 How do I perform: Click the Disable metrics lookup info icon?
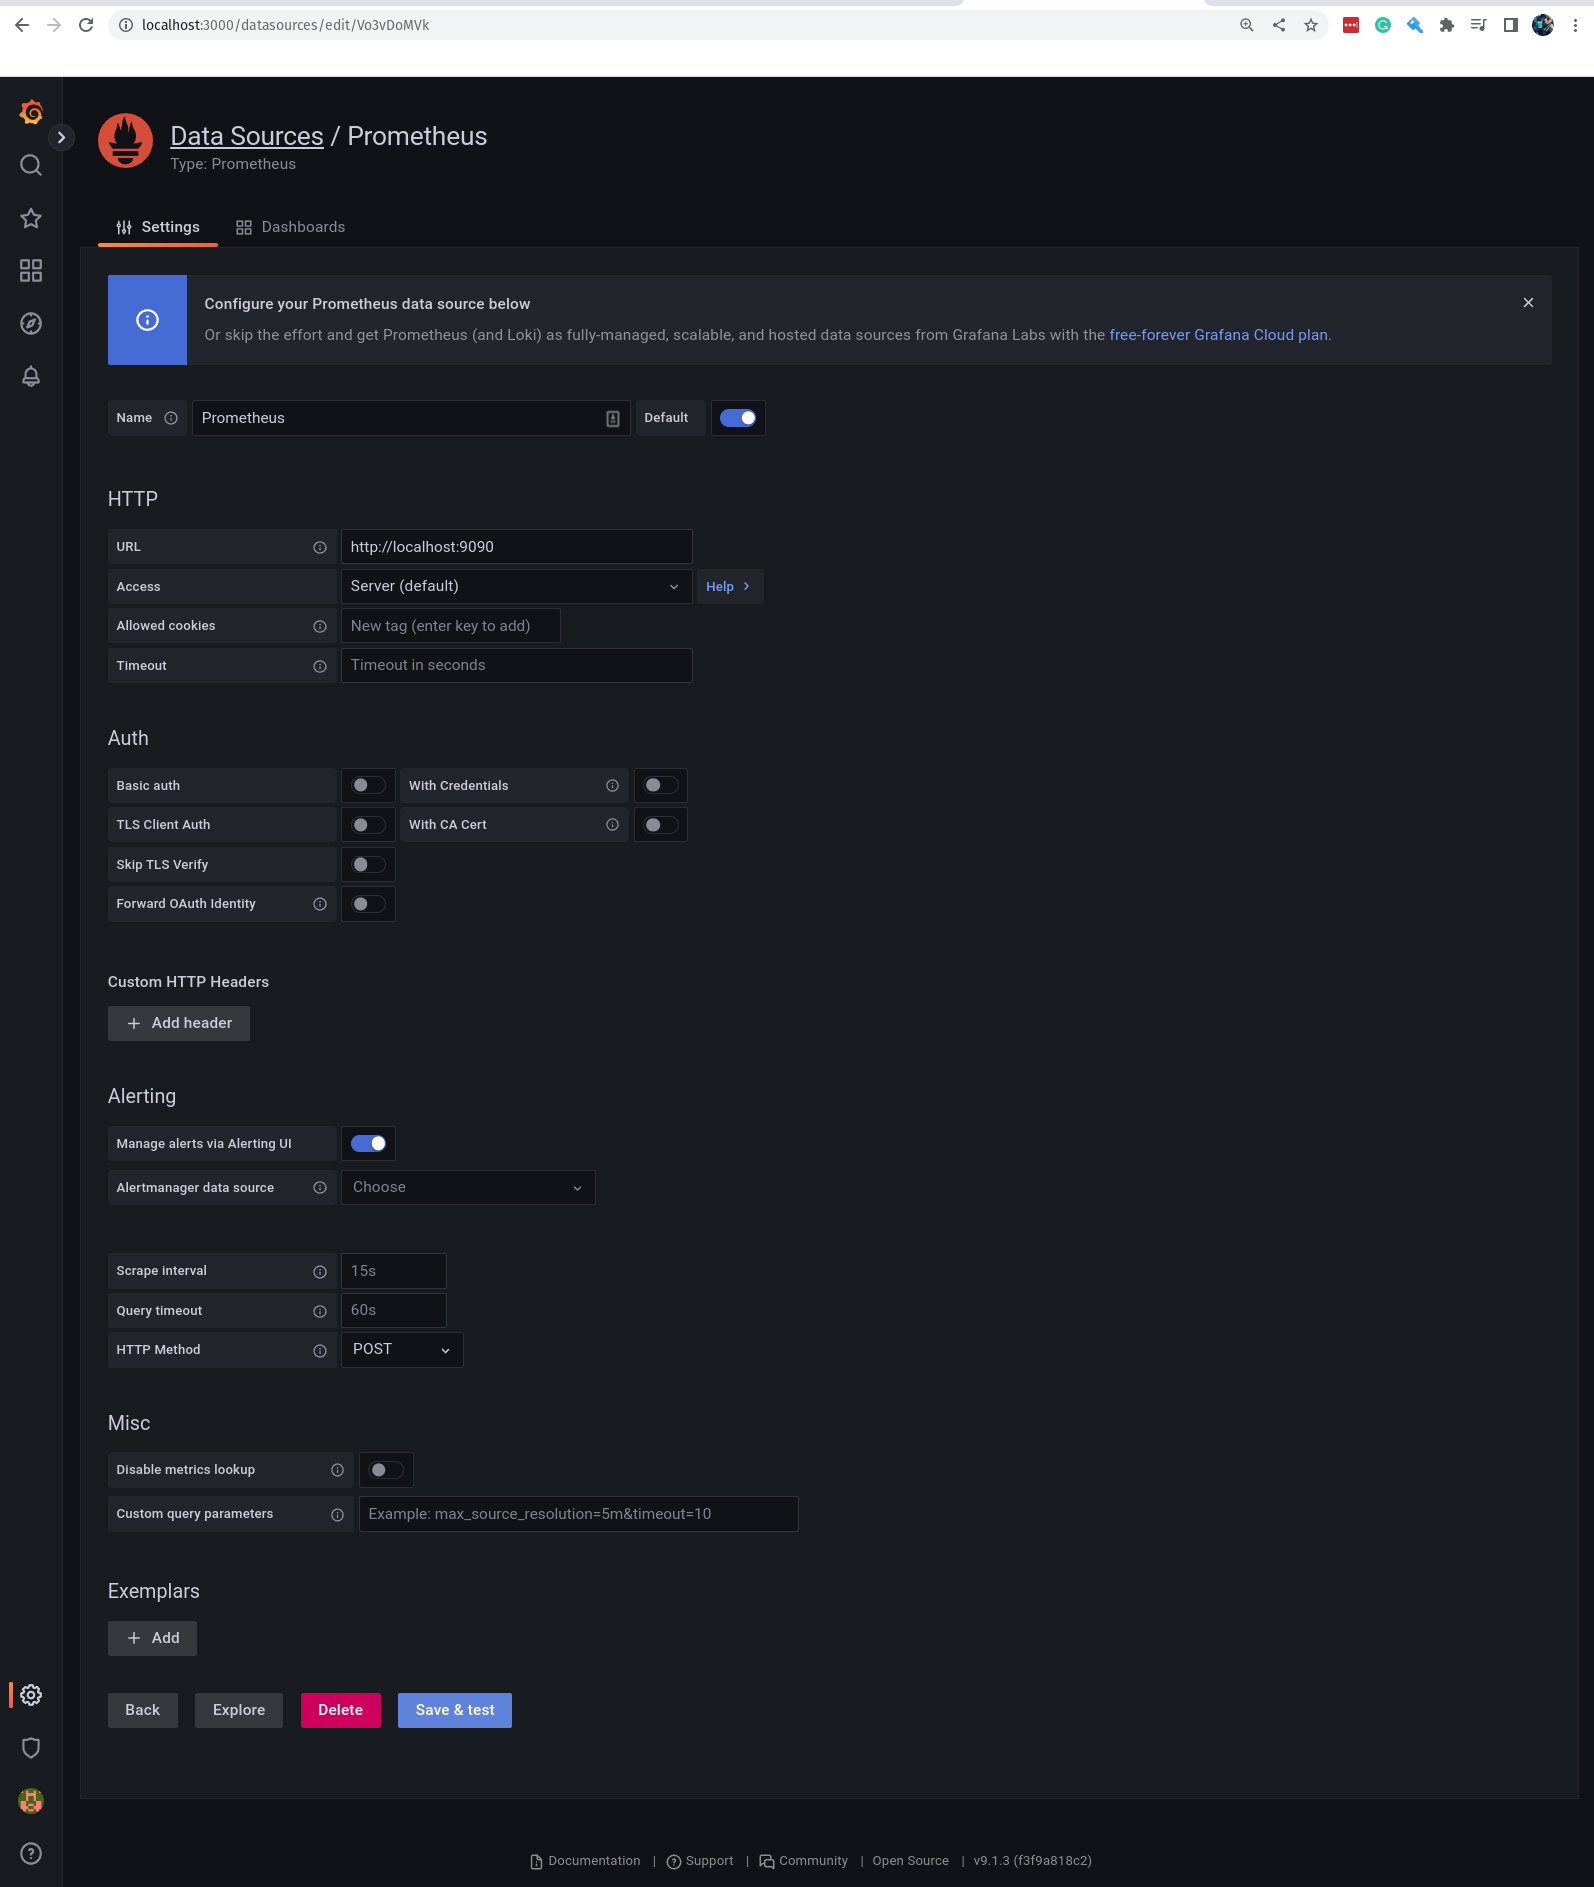pos(337,1470)
